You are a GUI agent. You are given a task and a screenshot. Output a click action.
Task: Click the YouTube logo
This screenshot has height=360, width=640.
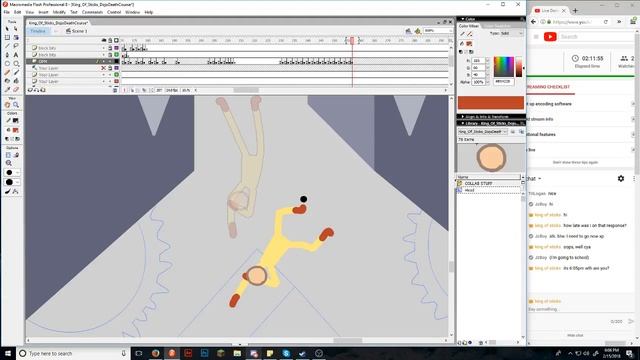click(550, 37)
